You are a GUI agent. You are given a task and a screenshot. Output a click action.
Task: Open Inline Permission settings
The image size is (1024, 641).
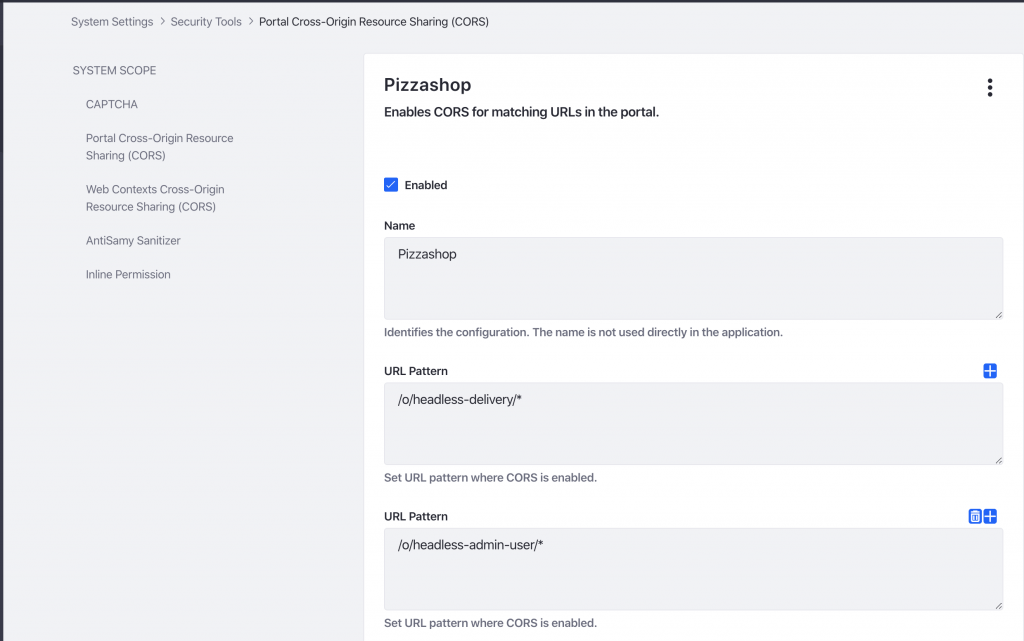(127, 274)
